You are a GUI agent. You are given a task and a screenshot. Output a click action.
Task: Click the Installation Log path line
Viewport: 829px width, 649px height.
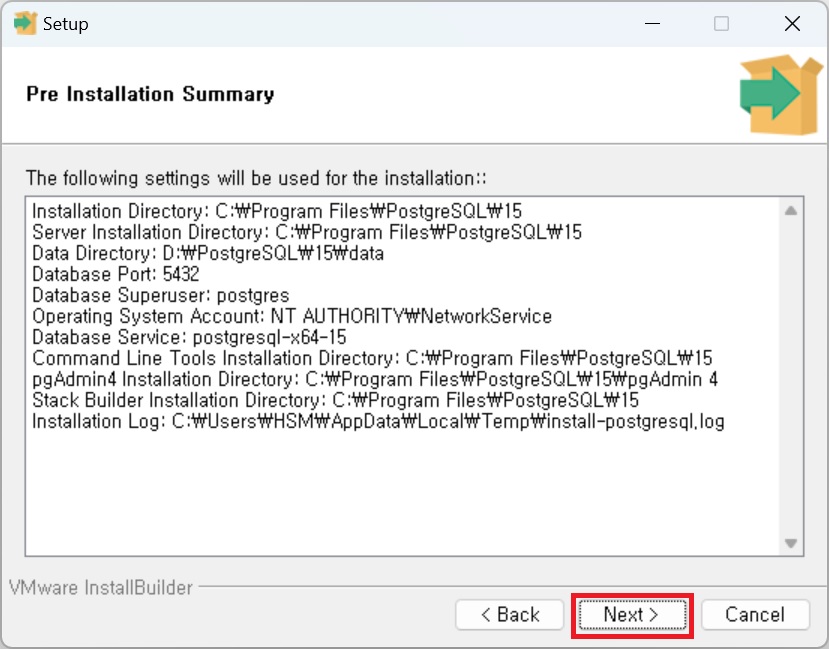378,421
